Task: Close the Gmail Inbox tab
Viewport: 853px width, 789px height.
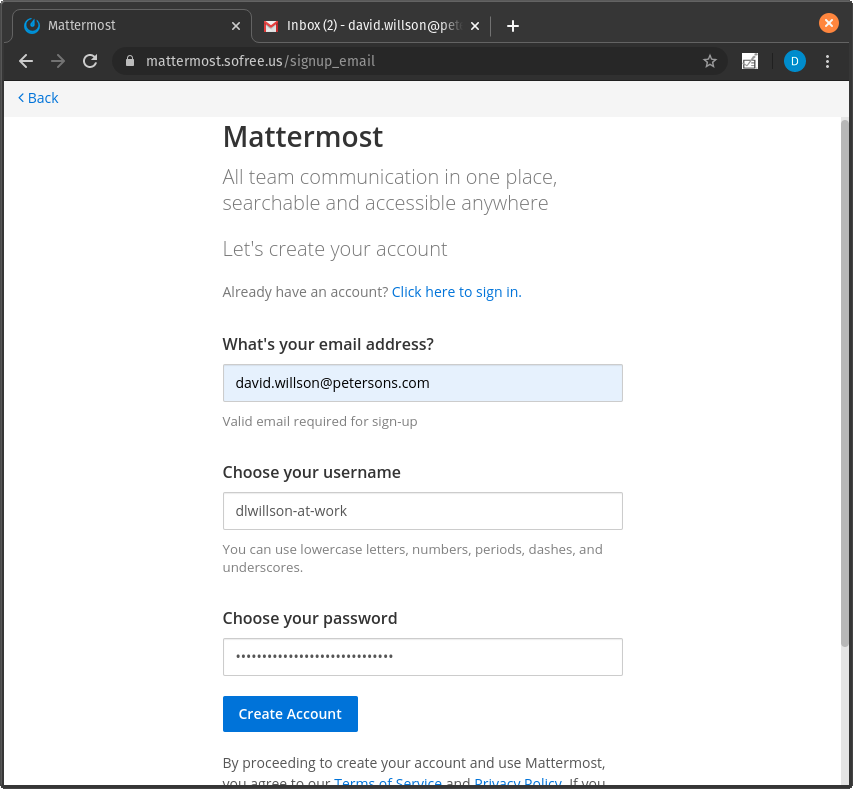Action: click(x=475, y=26)
